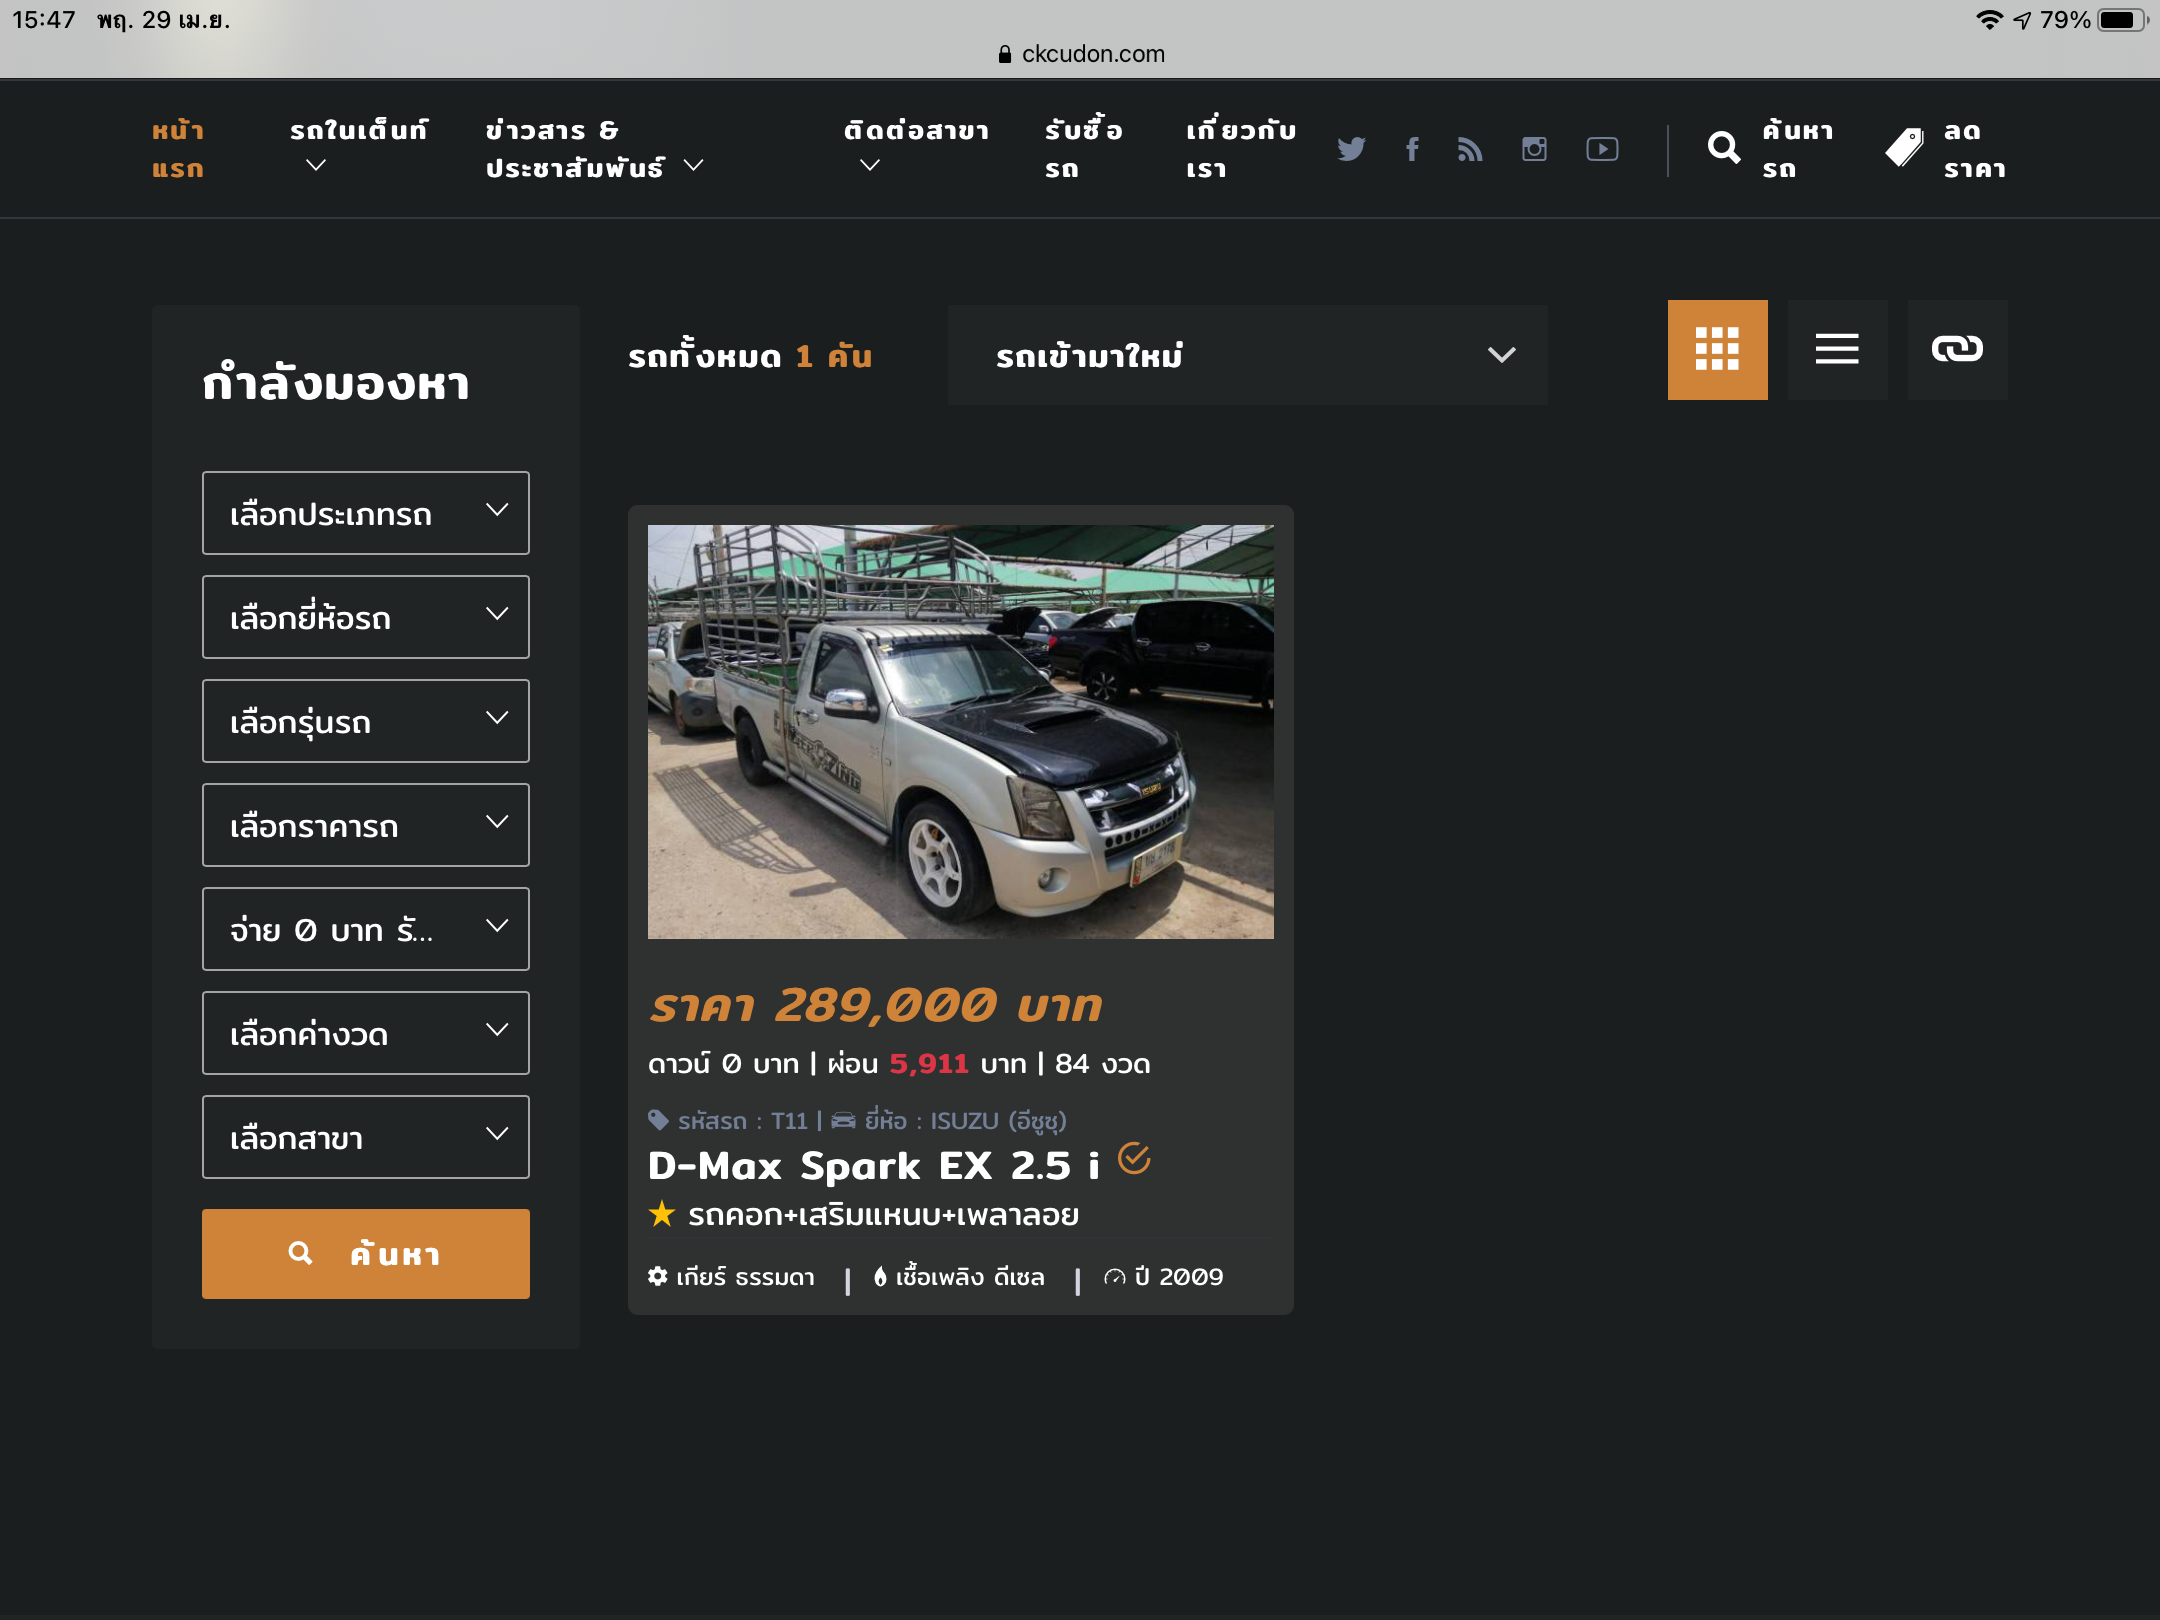Tap the 15:47 clock in status bar
Screen dimensions: 2160x1620
tap(44, 20)
